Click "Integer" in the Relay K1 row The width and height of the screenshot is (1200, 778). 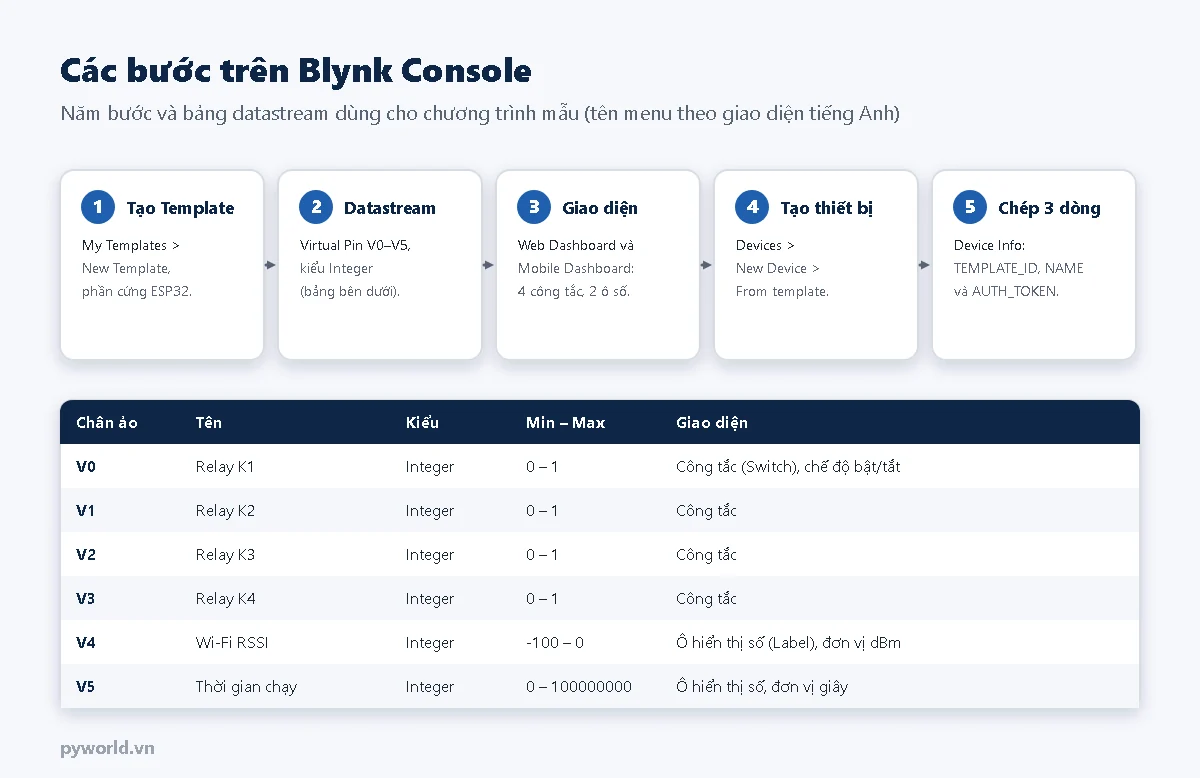[430, 466]
